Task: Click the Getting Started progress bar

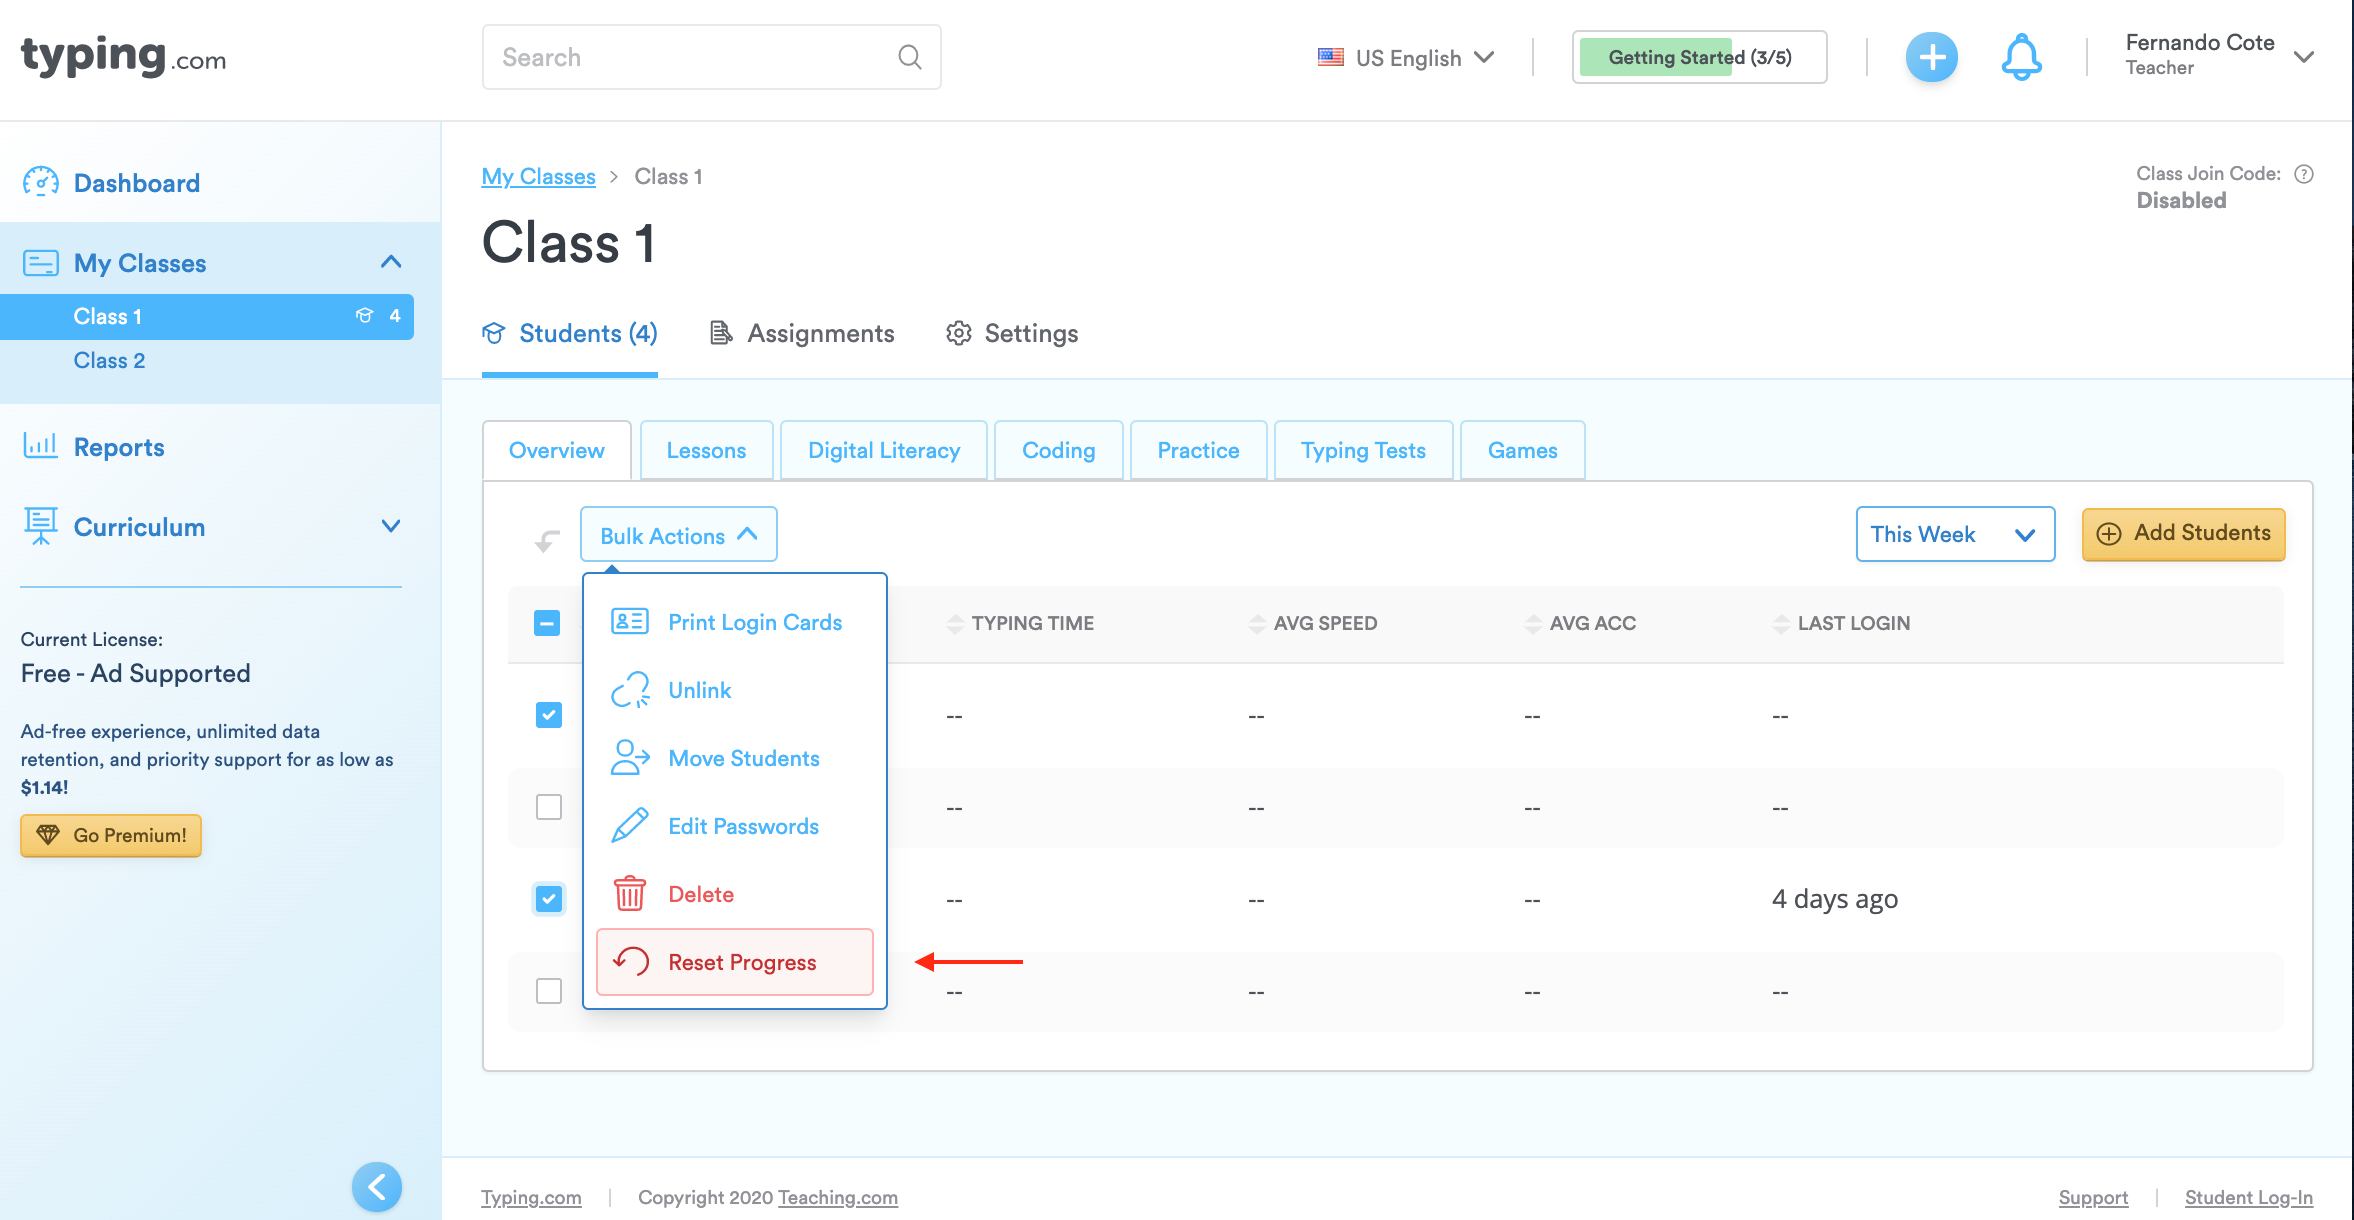Action: (x=1699, y=58)
